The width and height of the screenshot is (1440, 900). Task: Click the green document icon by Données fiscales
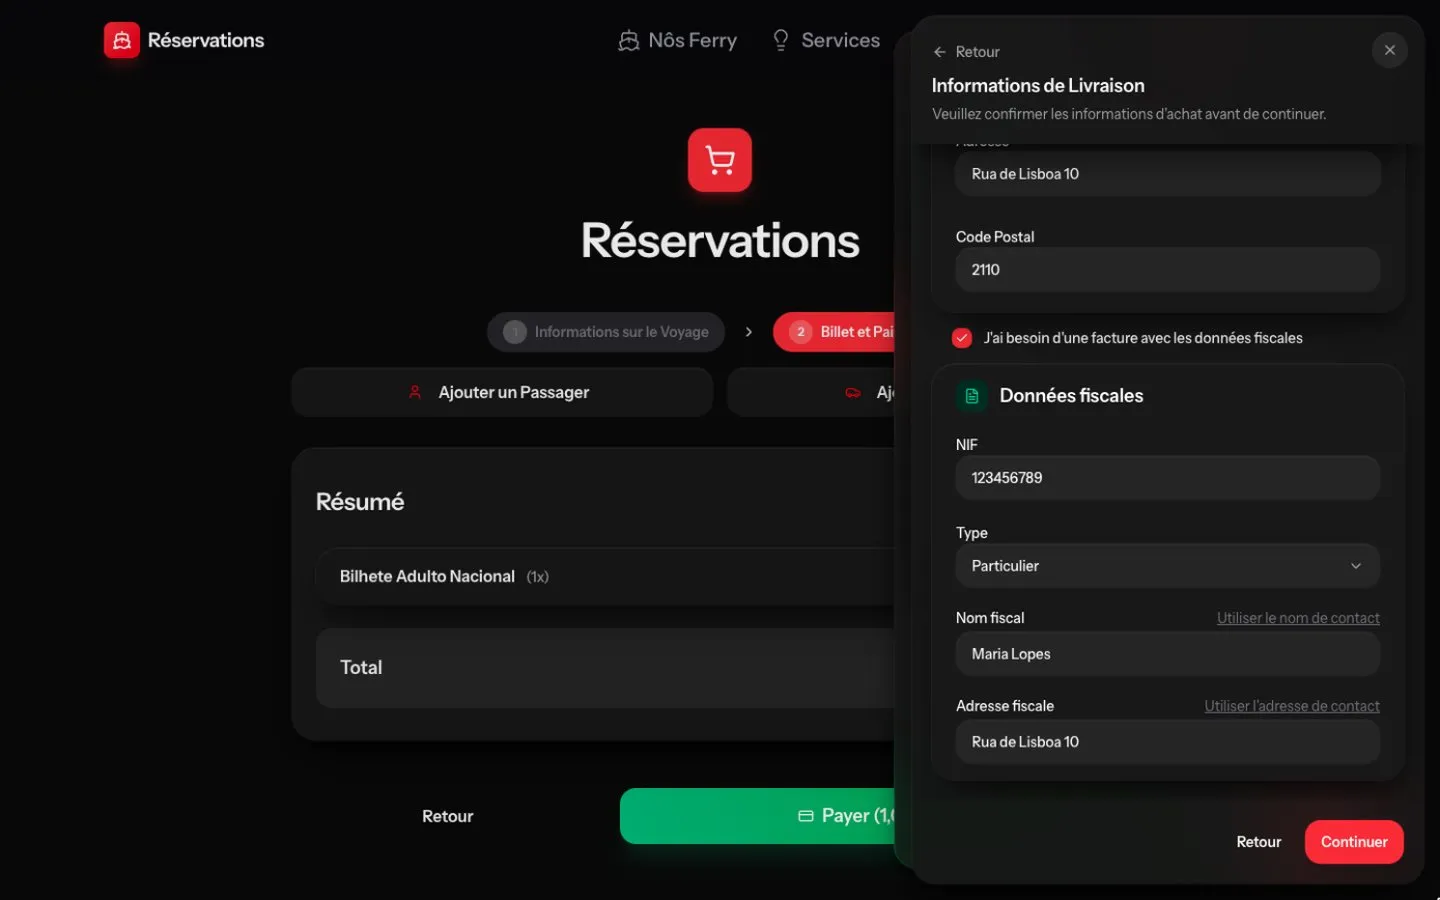pos(971,396)
